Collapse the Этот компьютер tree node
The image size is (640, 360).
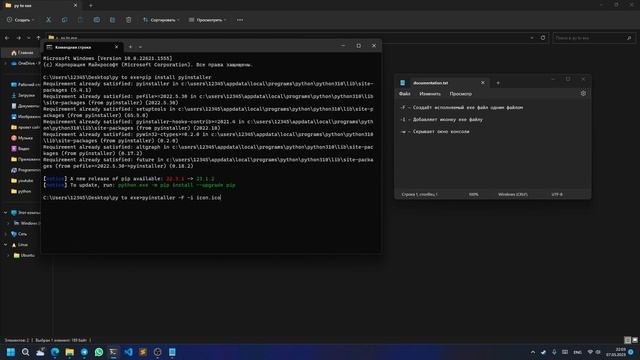[6, 213]
